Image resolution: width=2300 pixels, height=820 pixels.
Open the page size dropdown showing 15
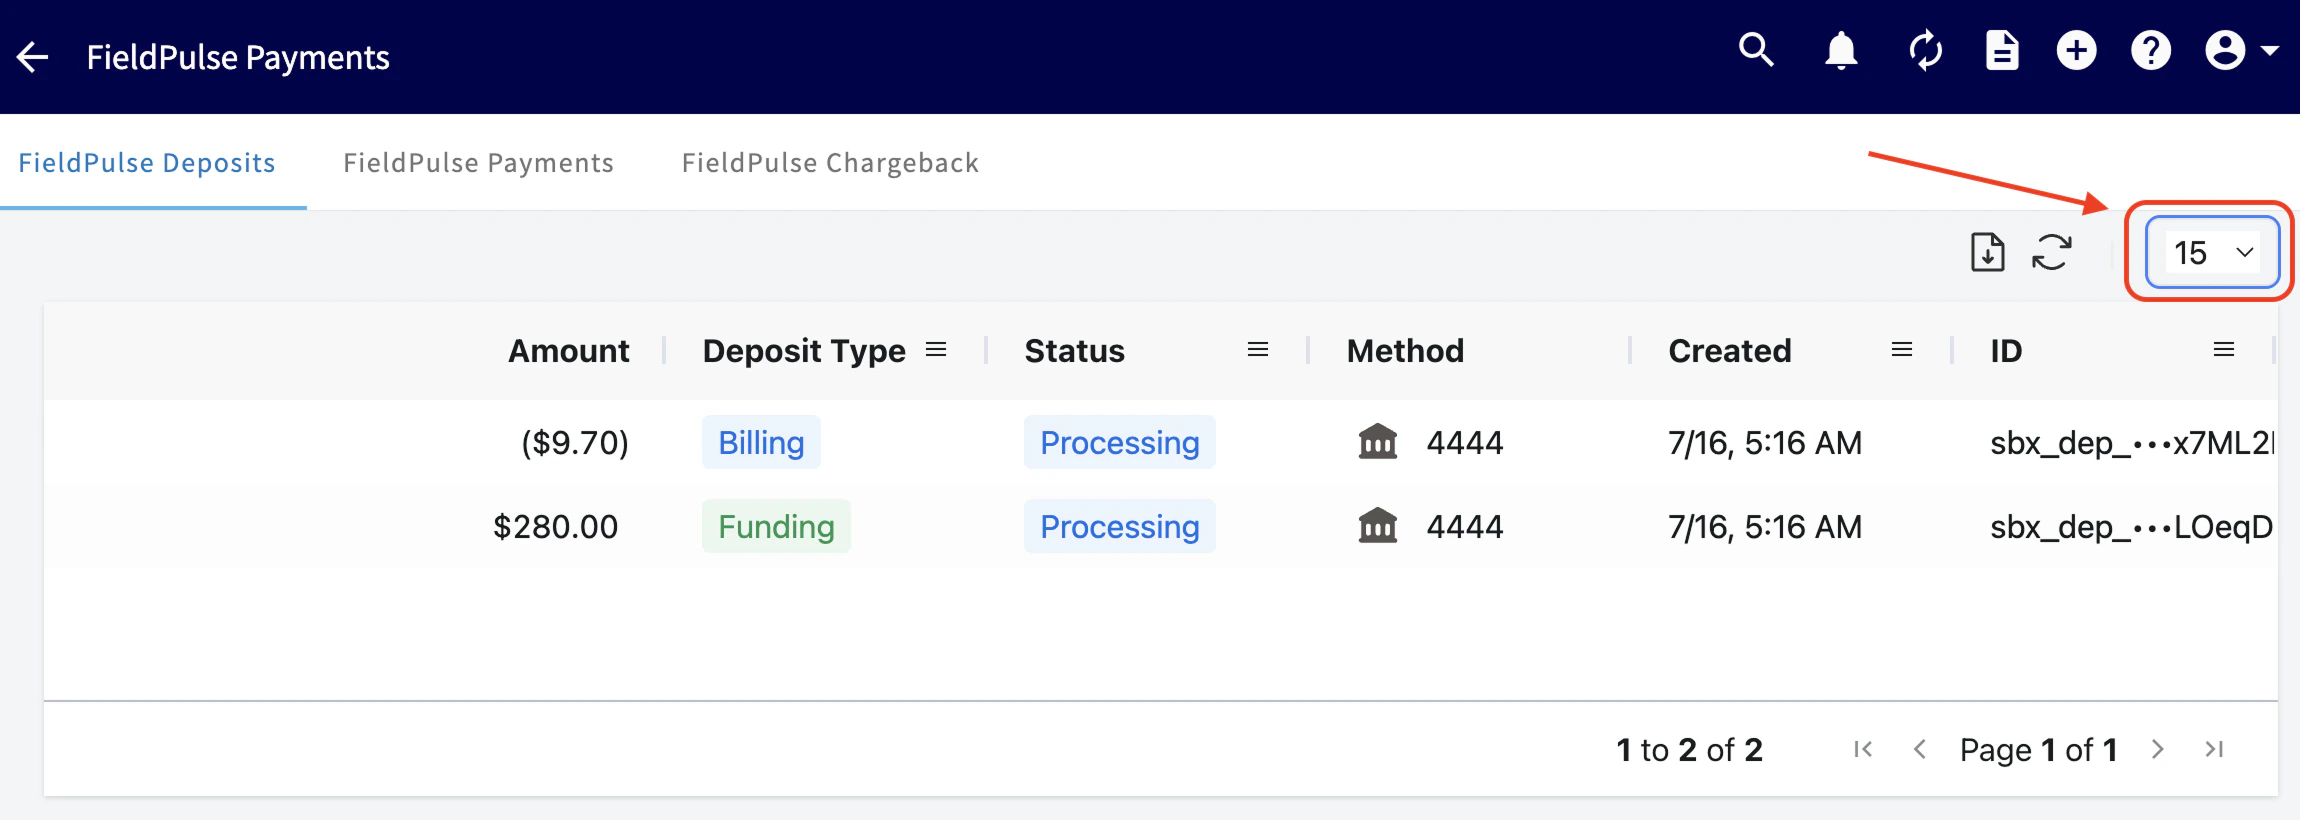tap(2213, 253)
